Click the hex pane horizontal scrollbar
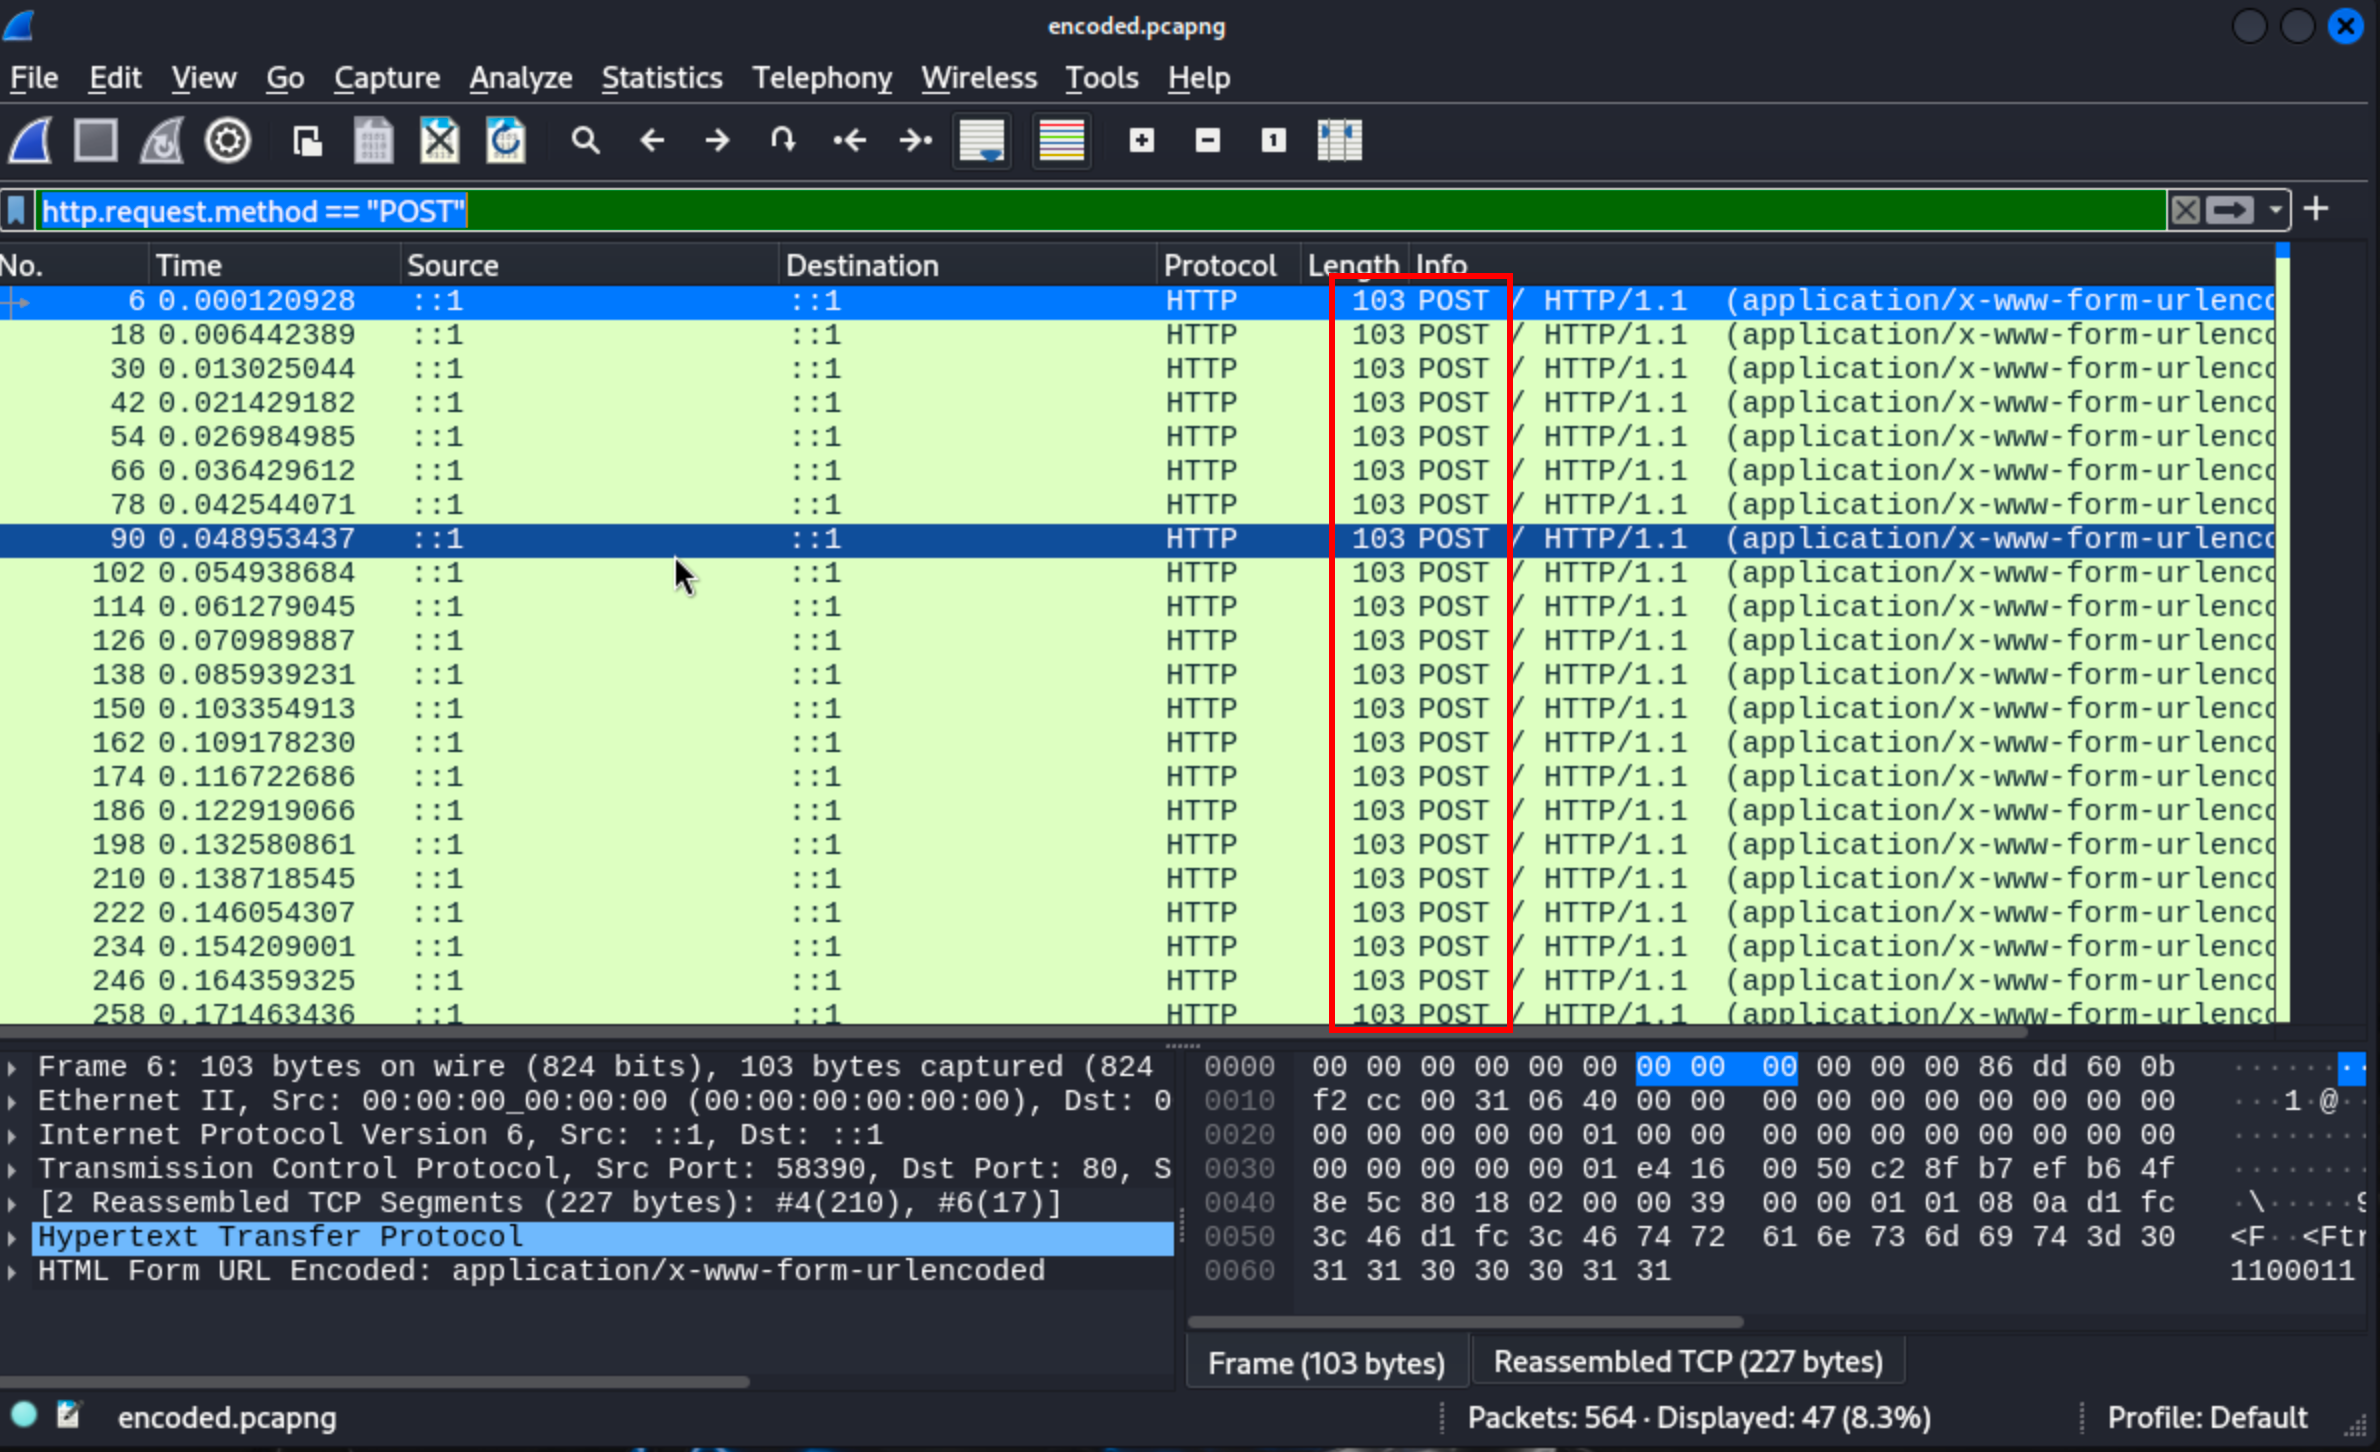Screen dimensions: 2380x1452 tap(1466, 1322)
